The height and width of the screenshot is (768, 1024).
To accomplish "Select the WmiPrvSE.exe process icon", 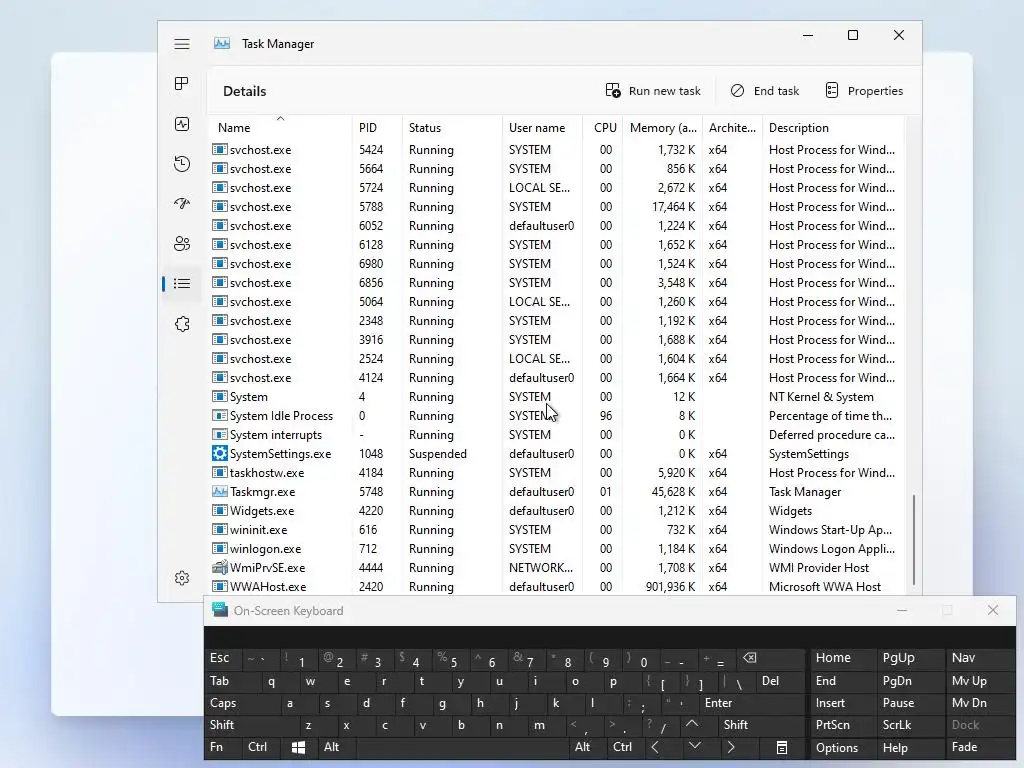I will tap(219, 568).
